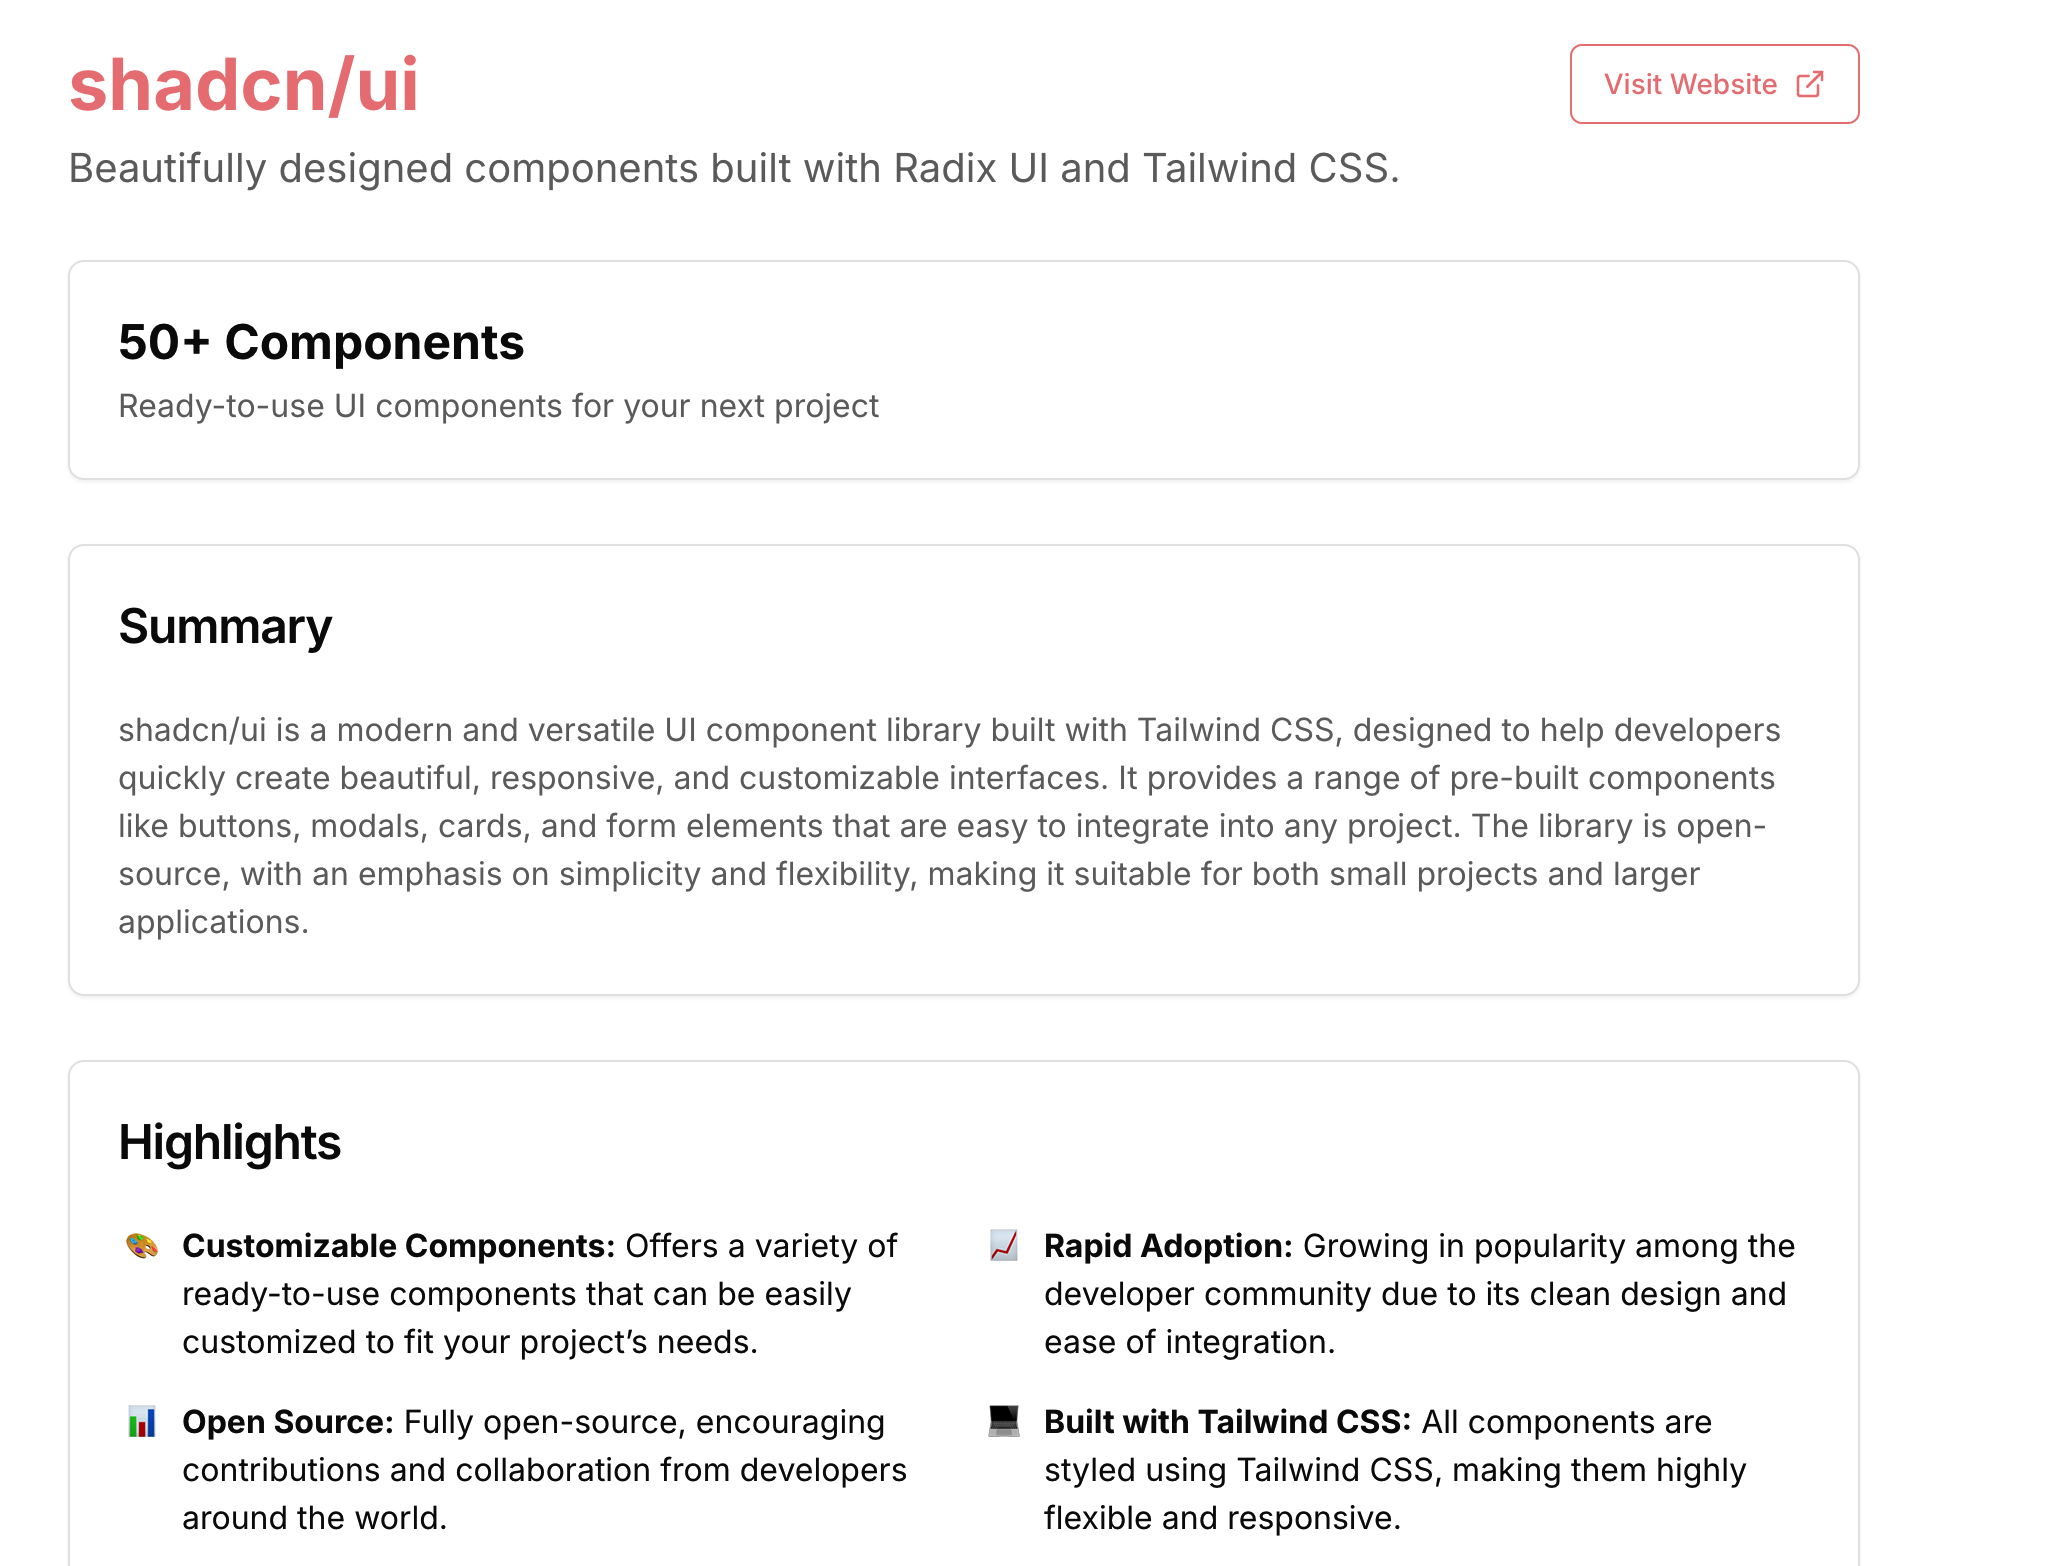Click the Tailwind CSS highlight description
The image size is (2060, 1566).
[1395, 1470]
